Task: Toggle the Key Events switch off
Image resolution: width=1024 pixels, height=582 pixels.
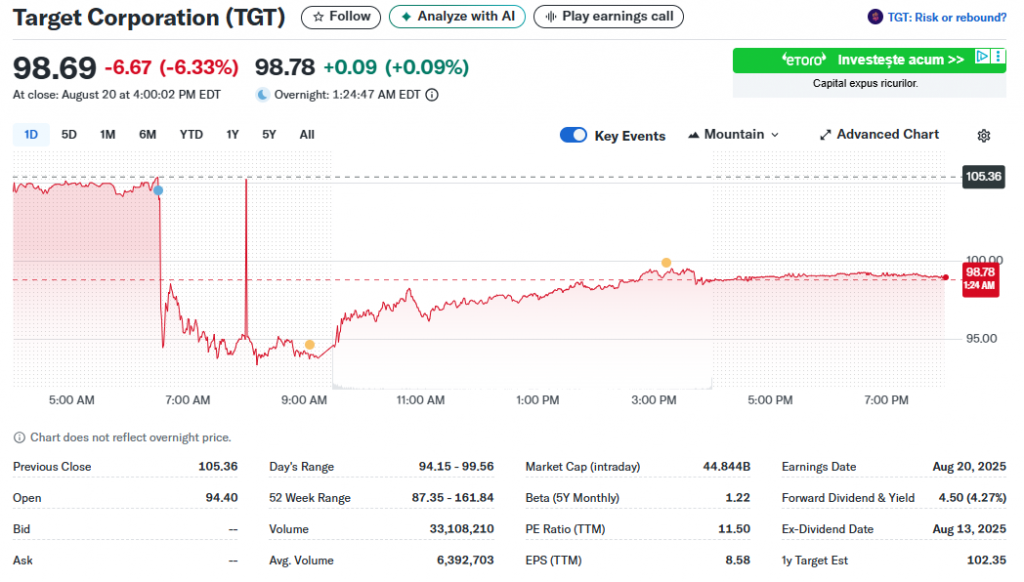Action: click(573, 135)
